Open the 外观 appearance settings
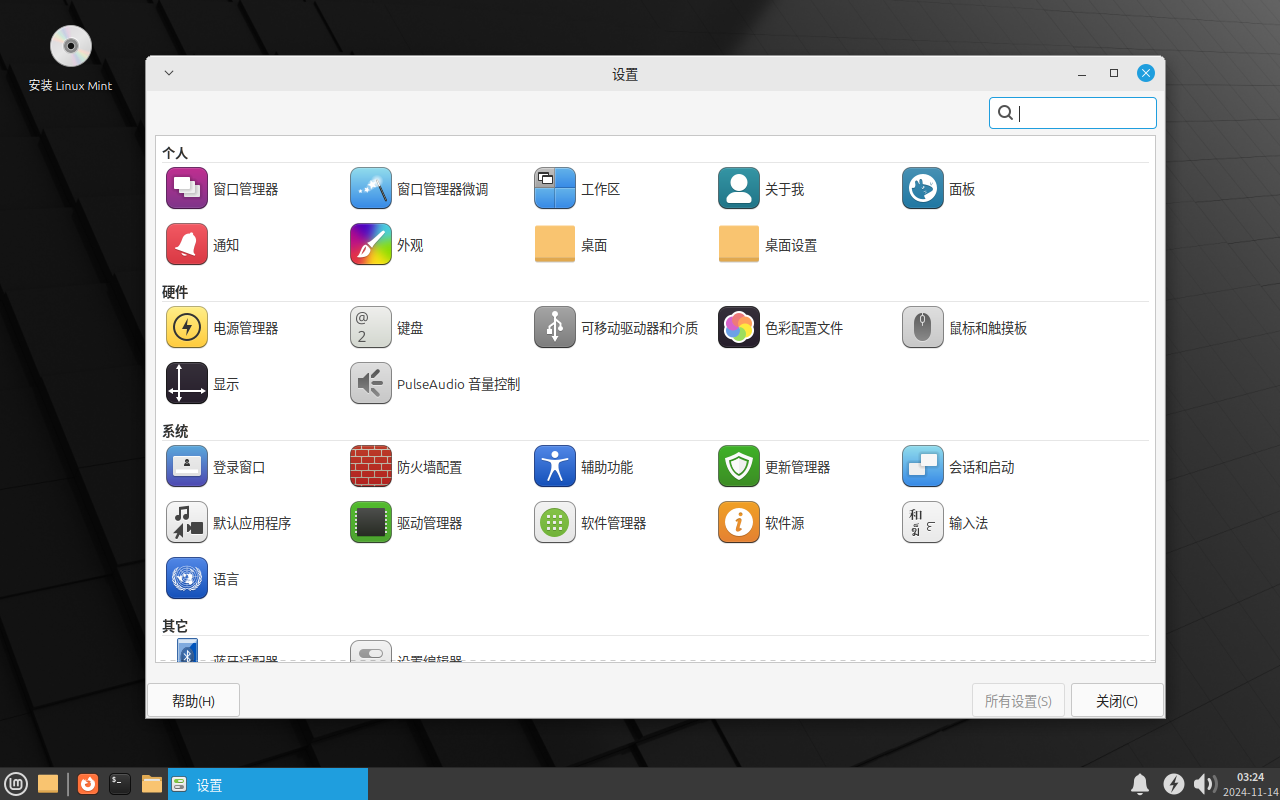This screenshot has height=800, width=1280. (x=386, y=245)
